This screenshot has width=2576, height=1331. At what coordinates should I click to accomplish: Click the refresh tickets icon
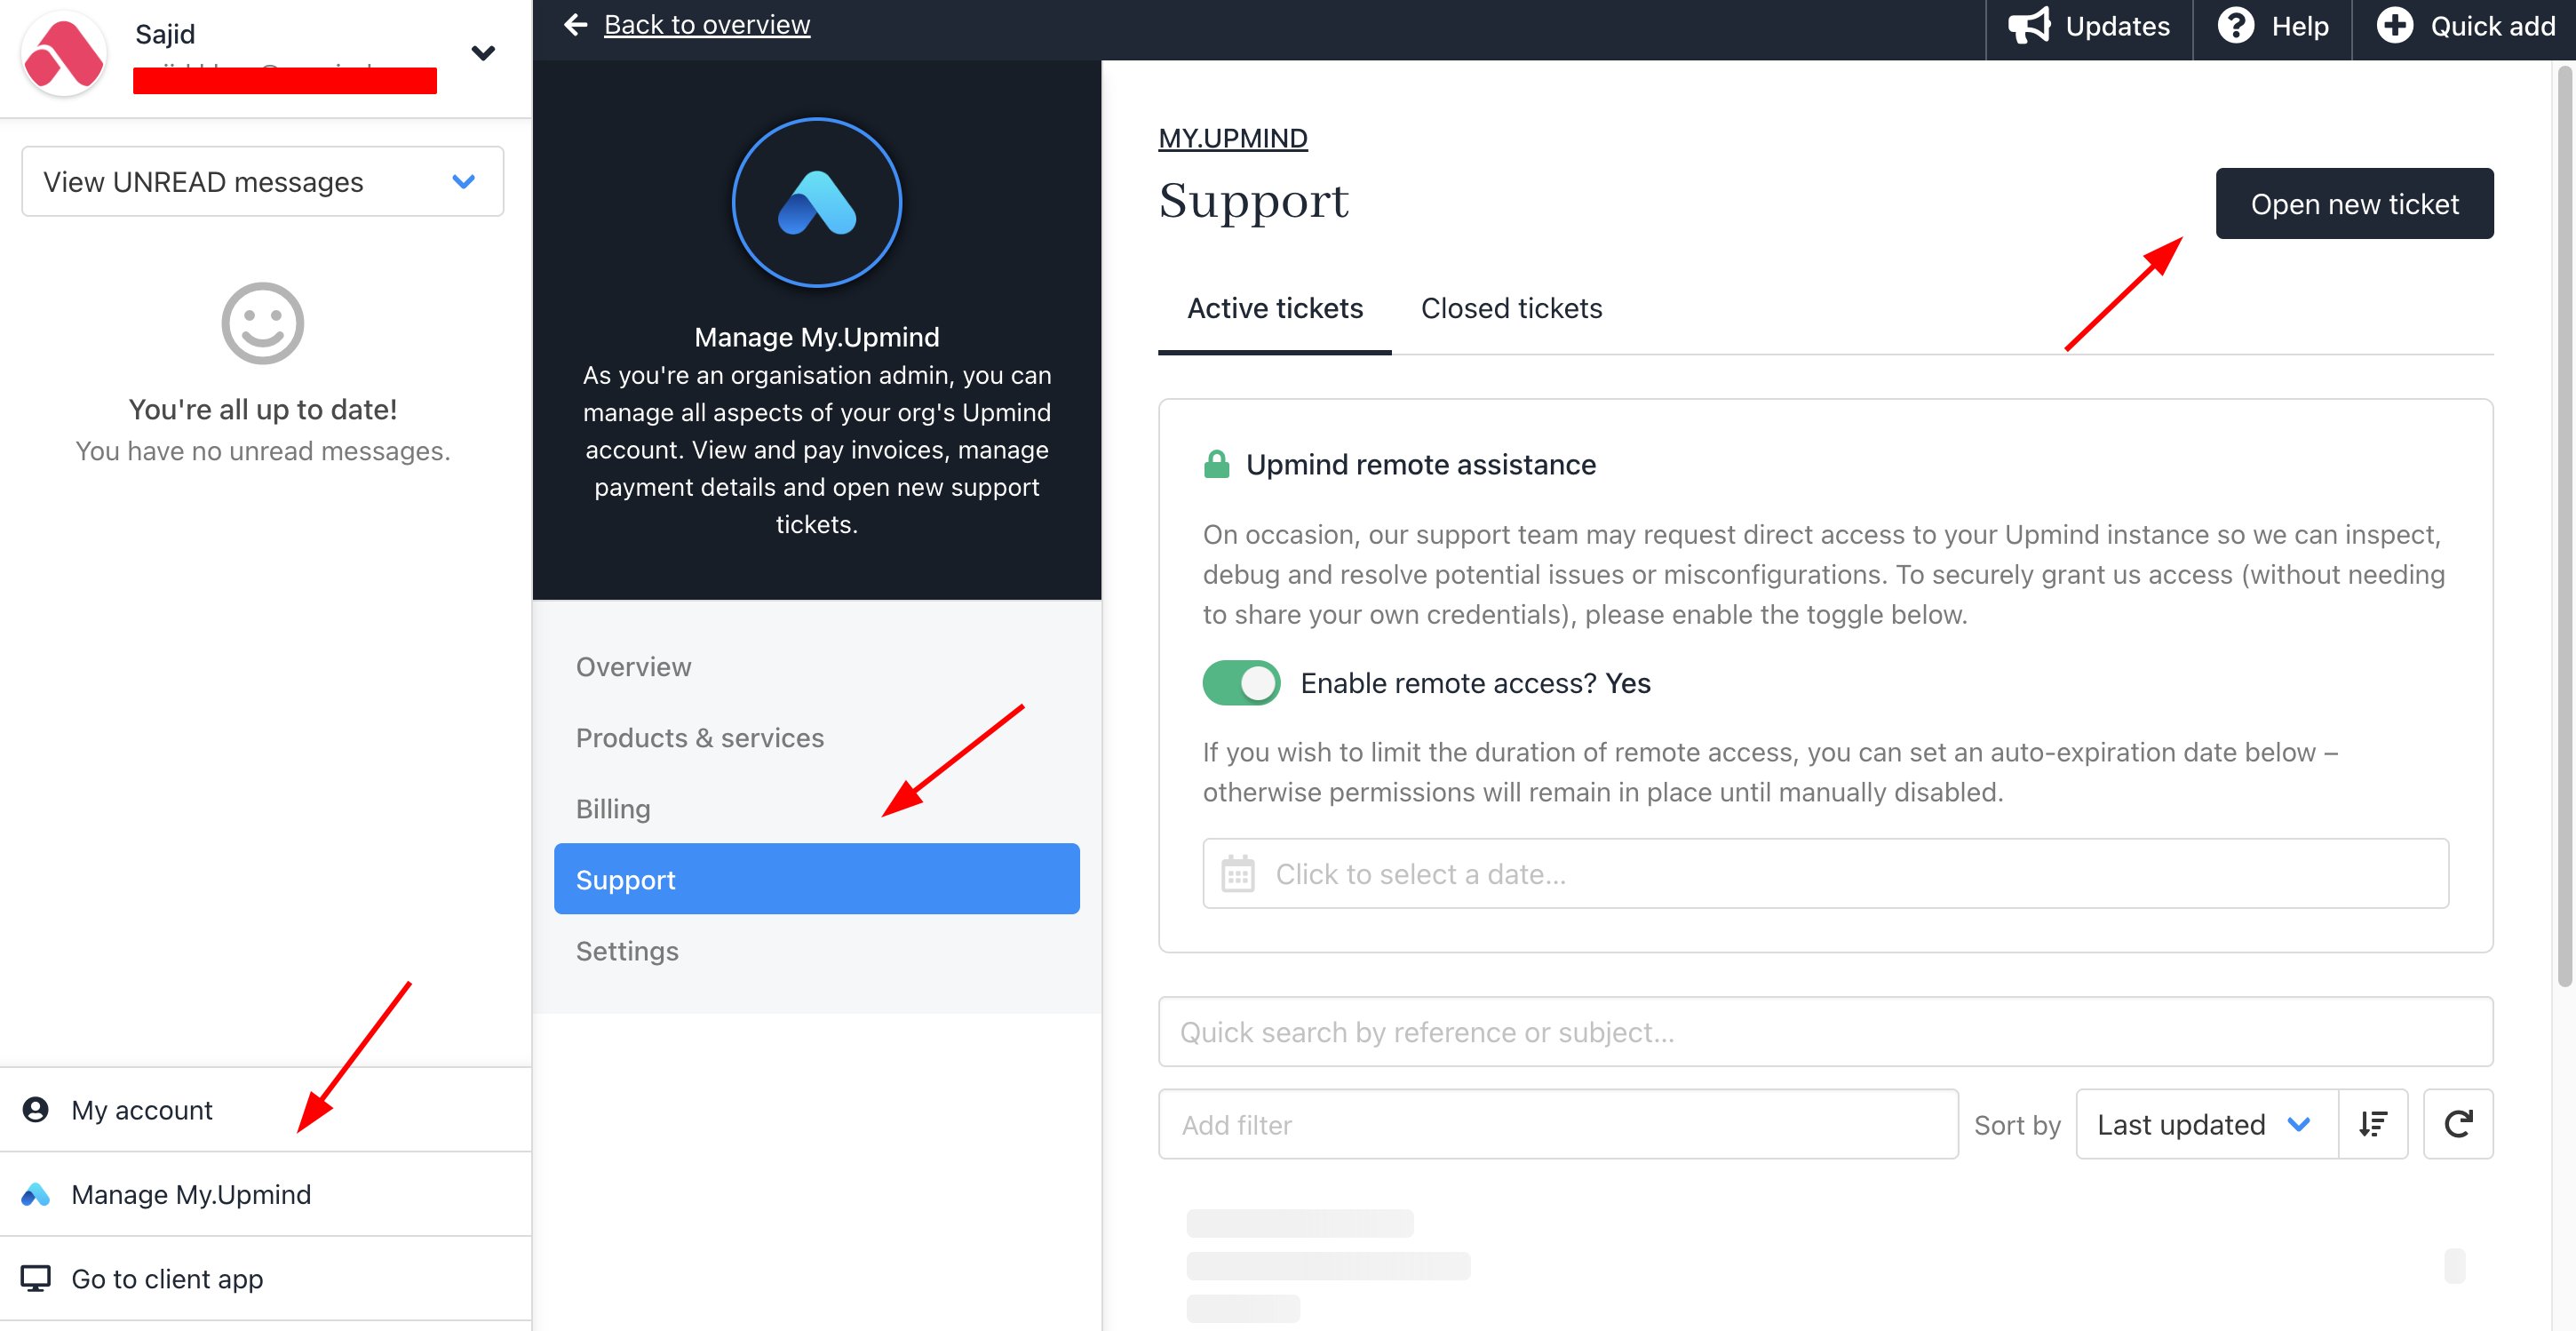[2458, 1124]
